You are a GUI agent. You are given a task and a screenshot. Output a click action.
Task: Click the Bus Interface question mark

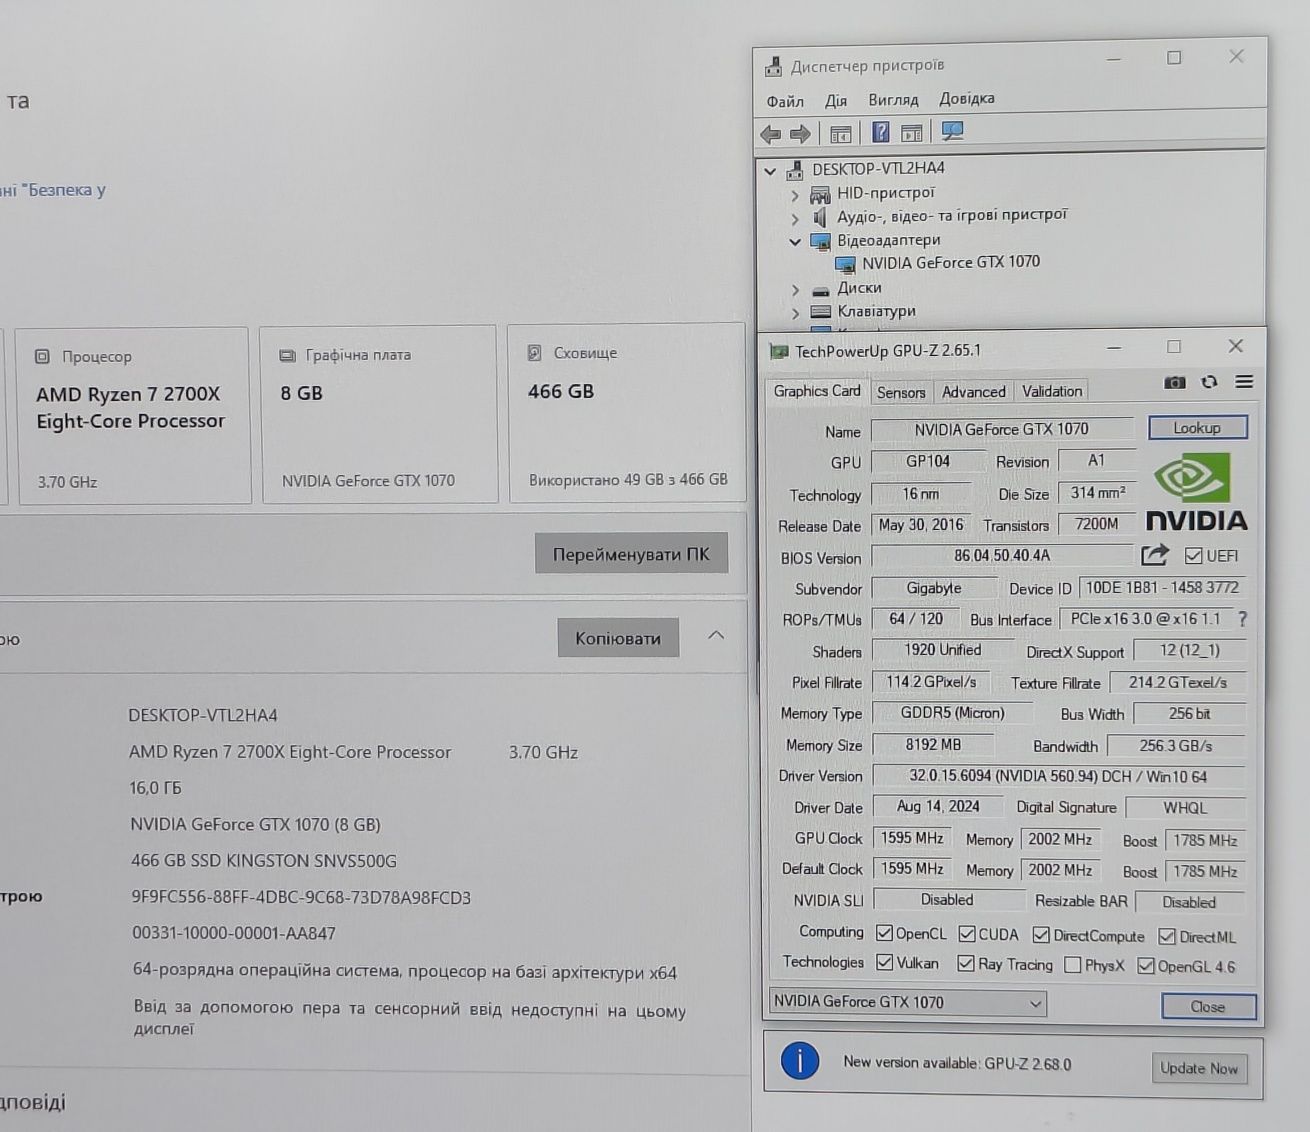[1242, 619]
